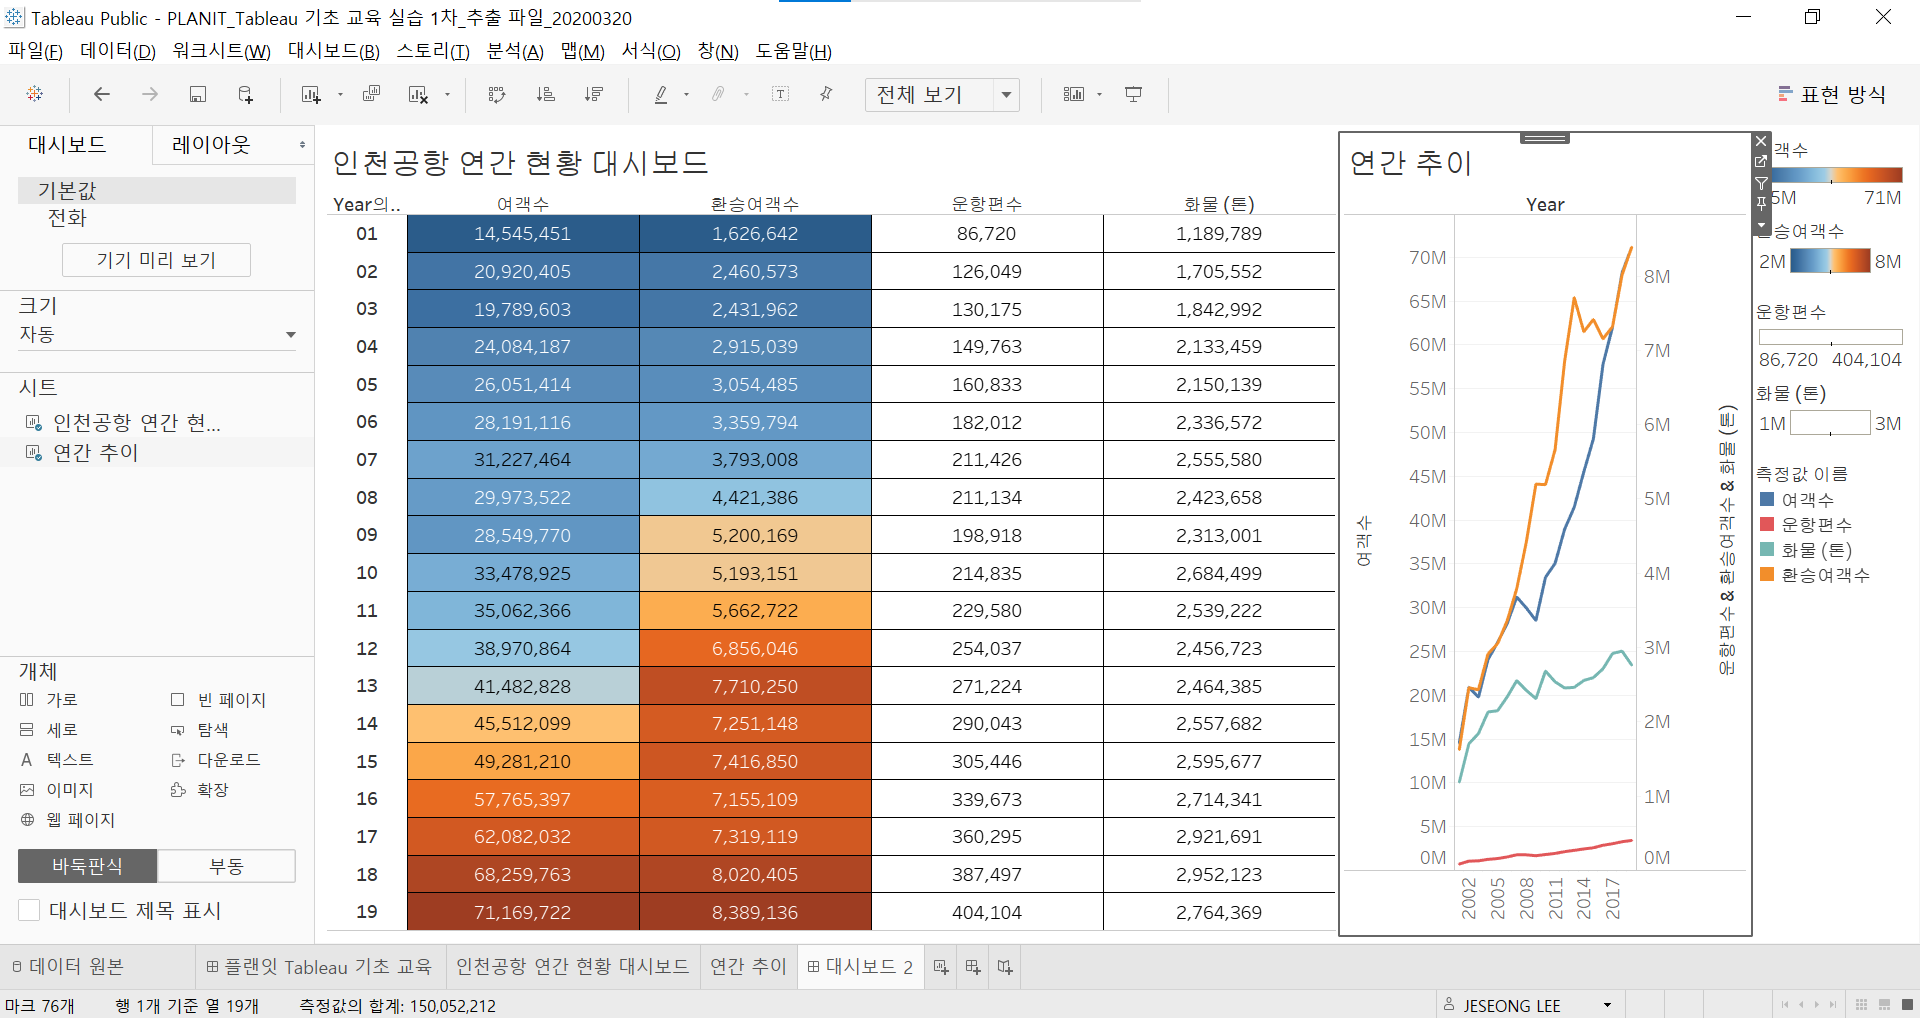Click the fix axes pin icon
This screenshot has width=1920, height=1018.
[x=826, y=94]
